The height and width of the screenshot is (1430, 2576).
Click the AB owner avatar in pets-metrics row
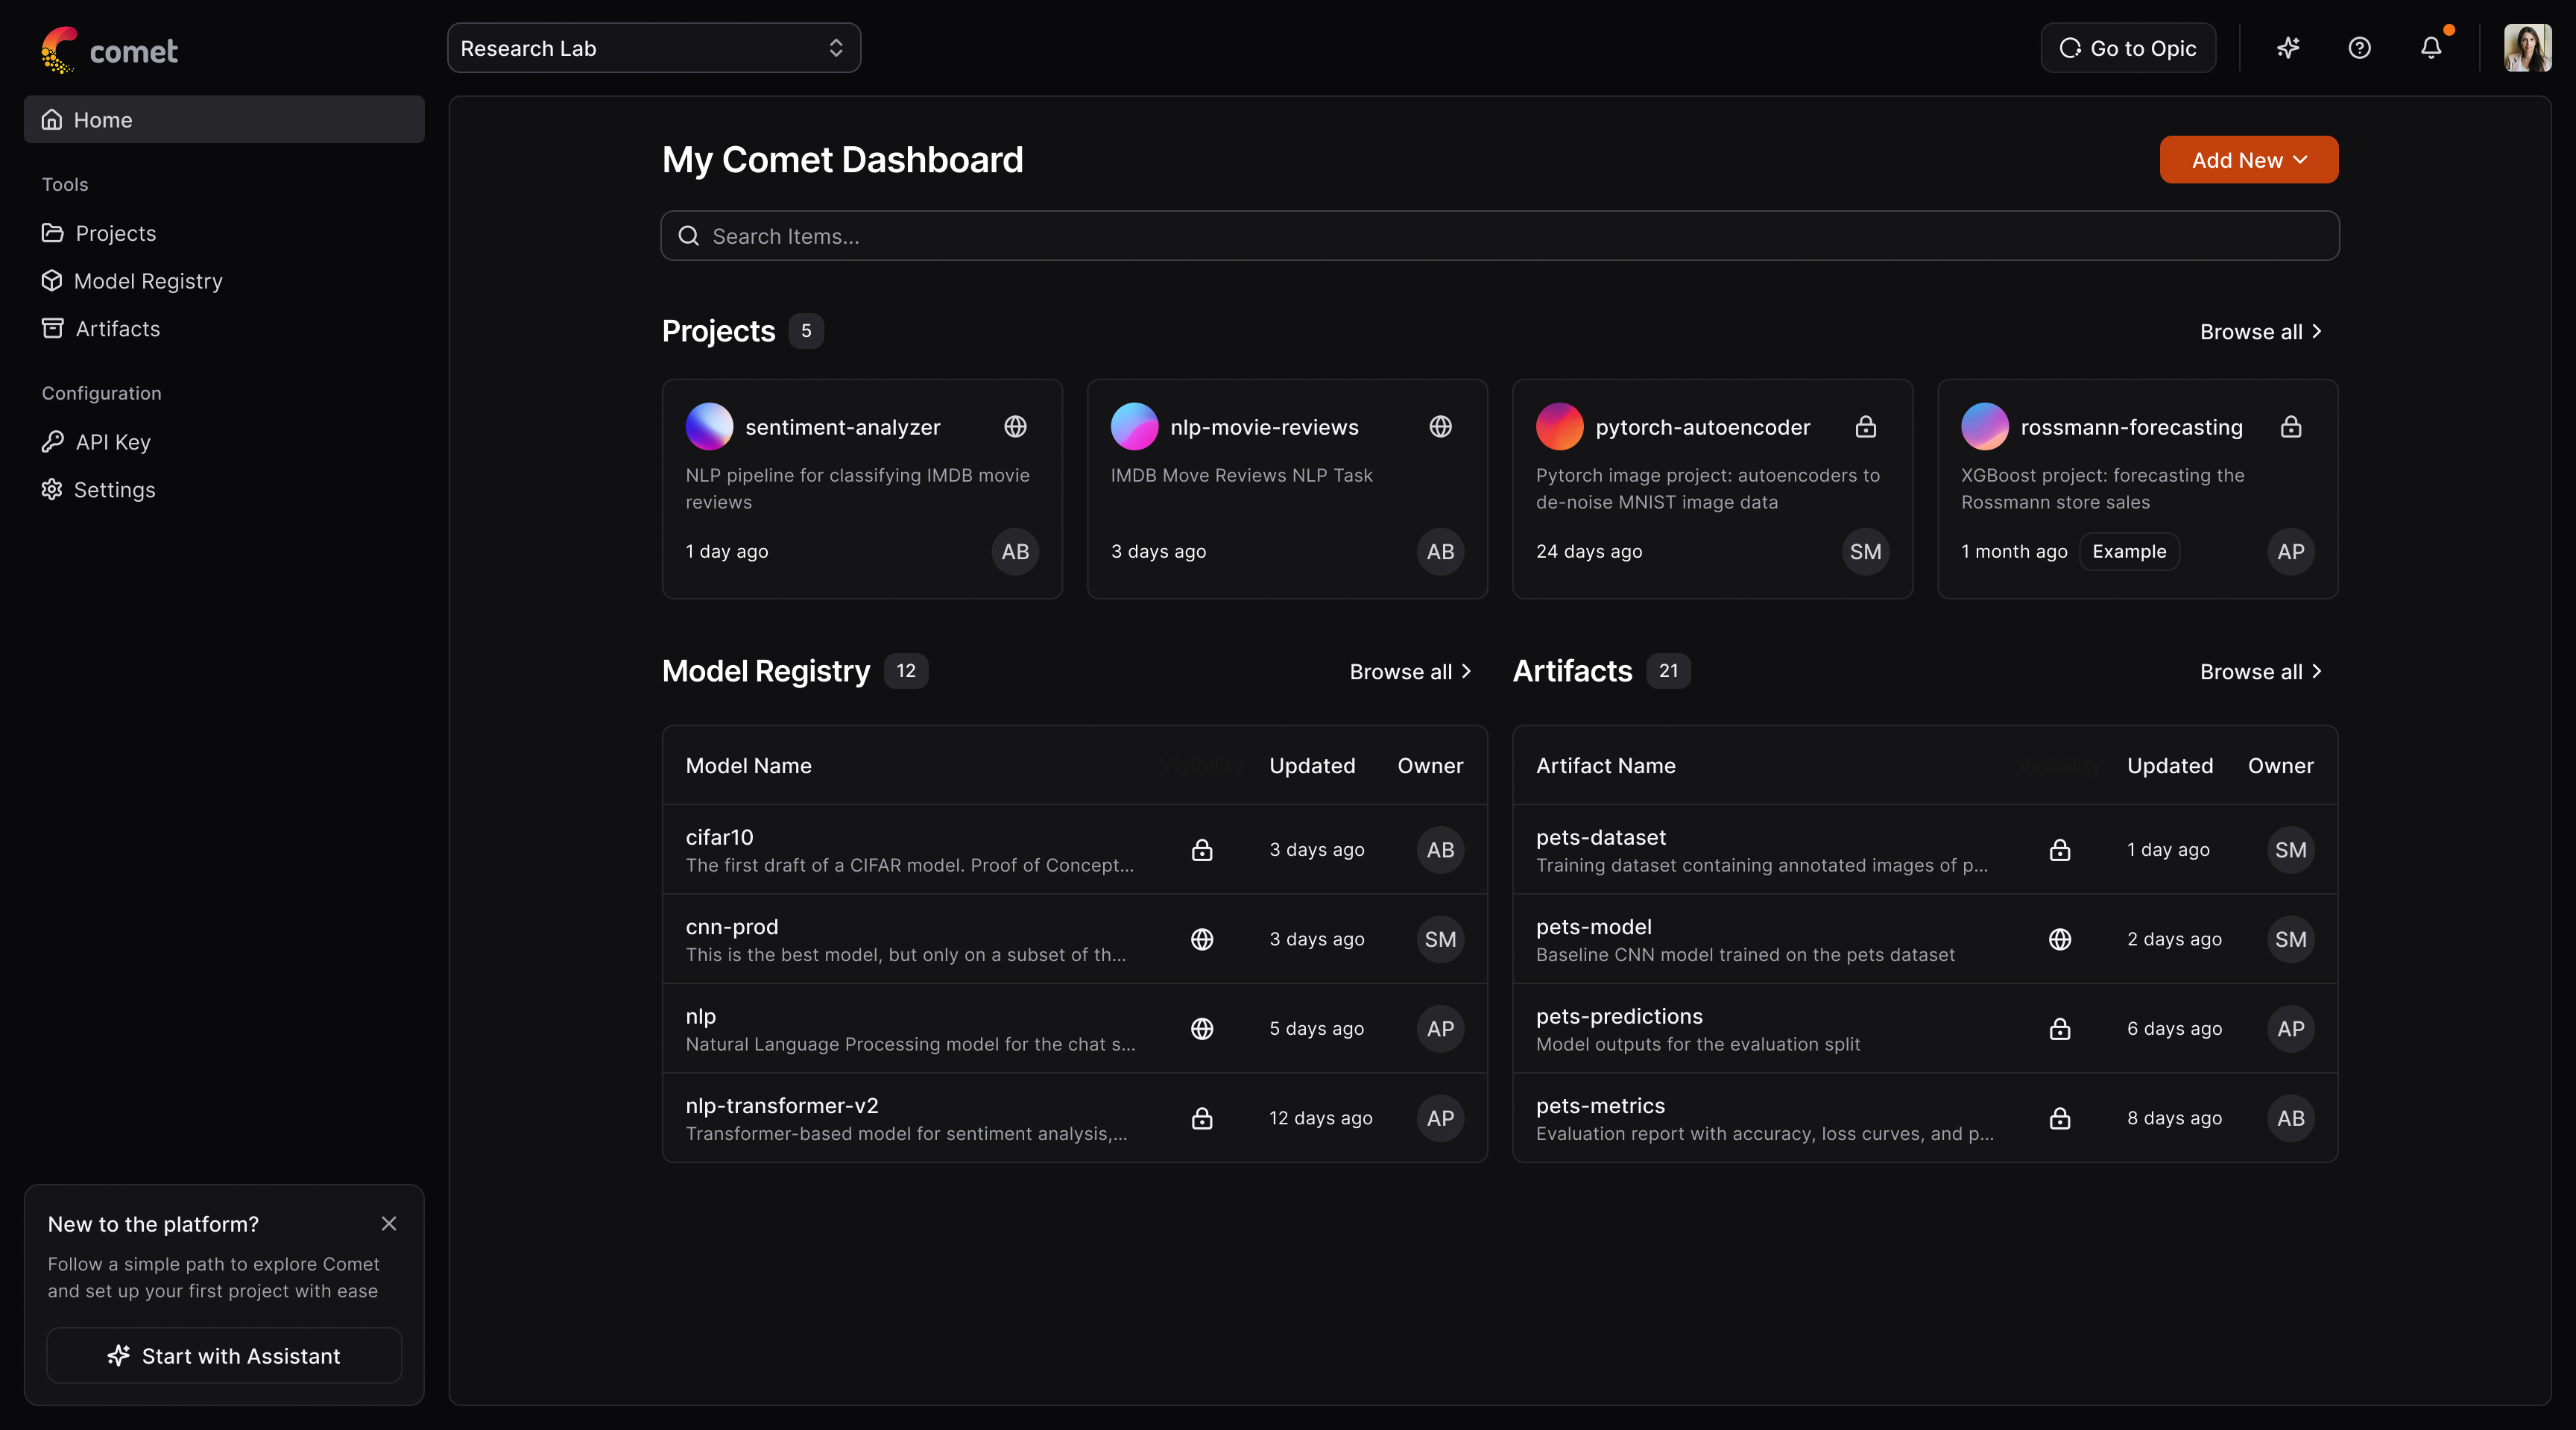tap(2290, 1118)
